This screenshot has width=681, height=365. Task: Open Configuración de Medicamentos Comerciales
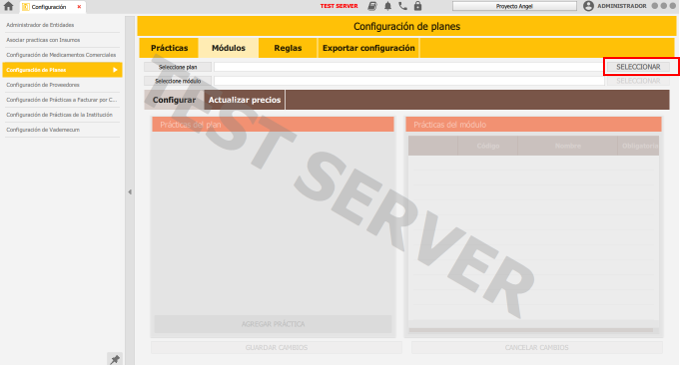pos(62,55)
